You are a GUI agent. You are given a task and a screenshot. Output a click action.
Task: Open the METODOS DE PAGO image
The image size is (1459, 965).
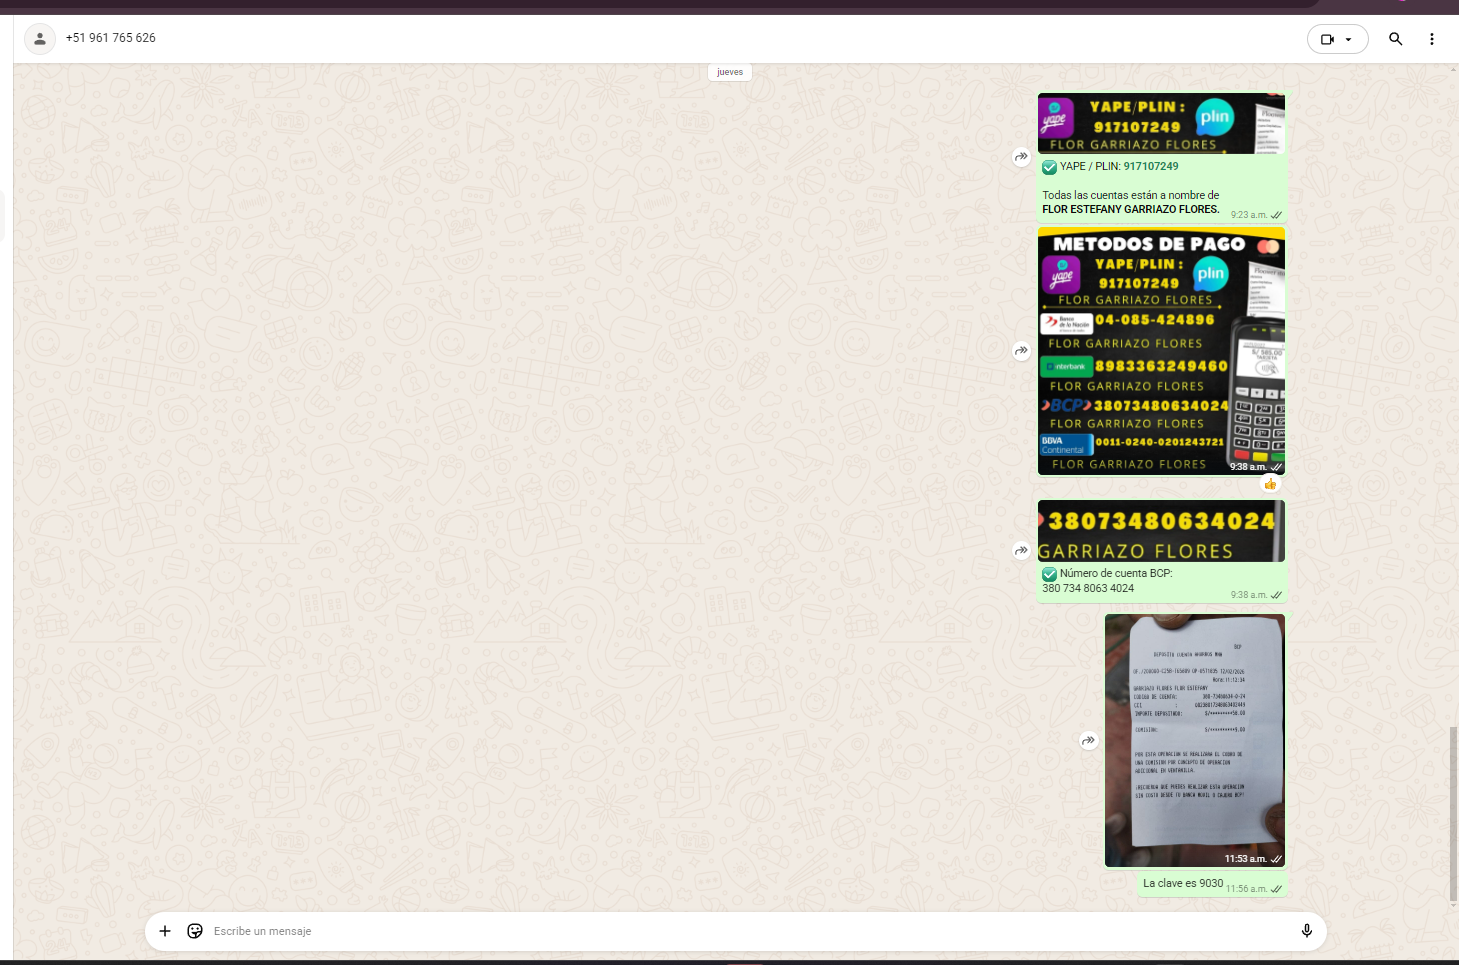[1160, 351]
